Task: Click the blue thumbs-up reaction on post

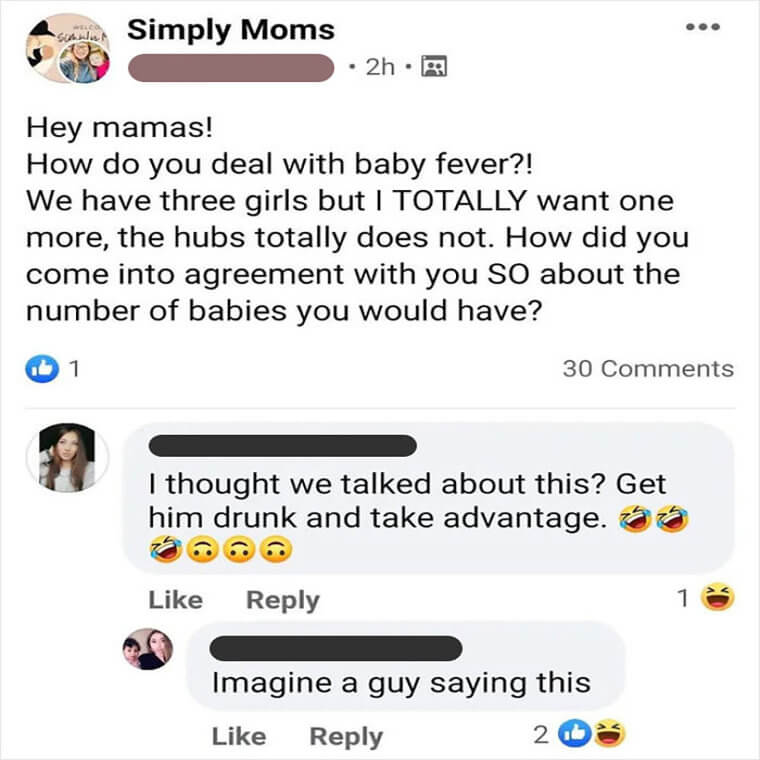Action: click(x=42, y=369)
